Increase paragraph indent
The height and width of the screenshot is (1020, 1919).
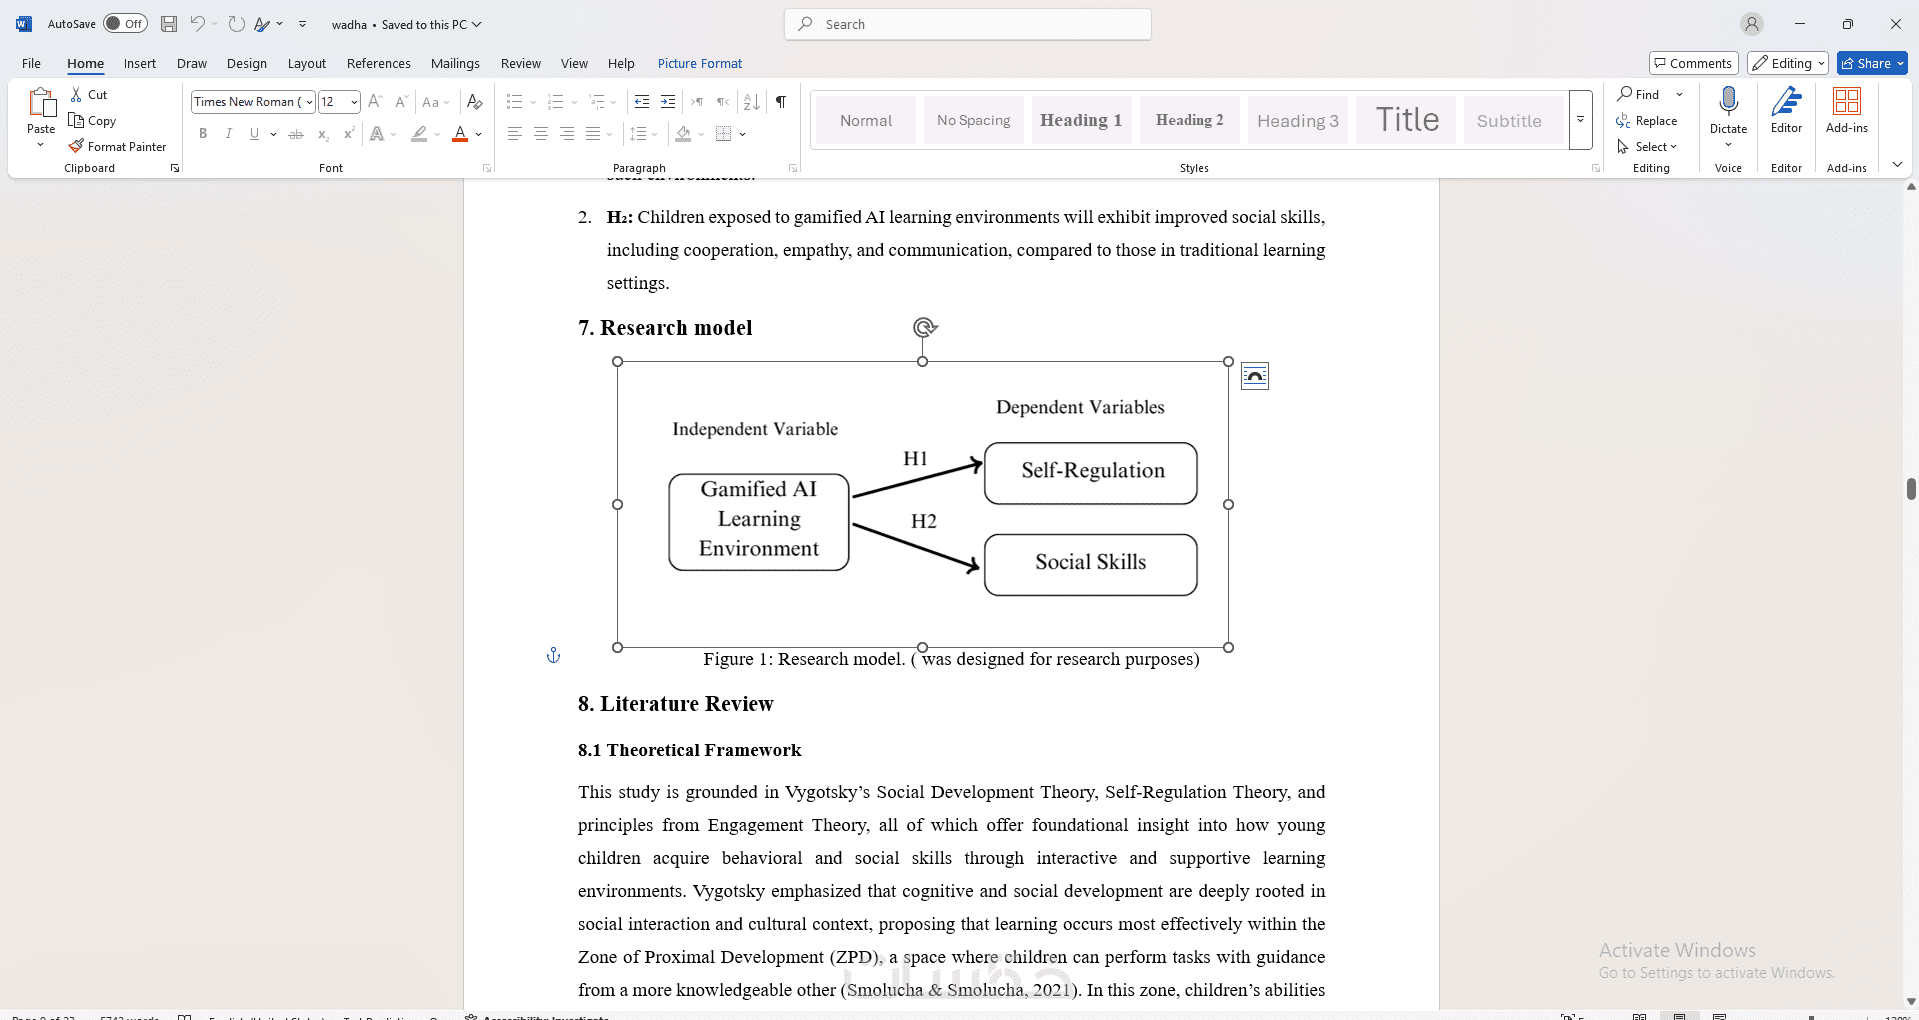click(x=668, y=102)
